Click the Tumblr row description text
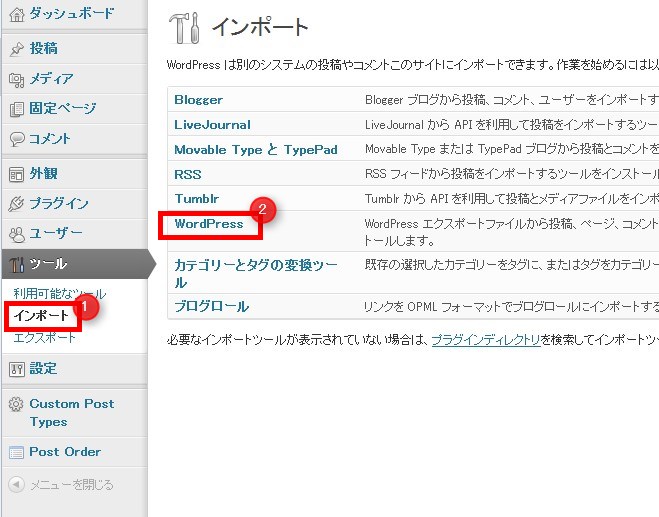 pyautogui.click(x=511, y=198)
